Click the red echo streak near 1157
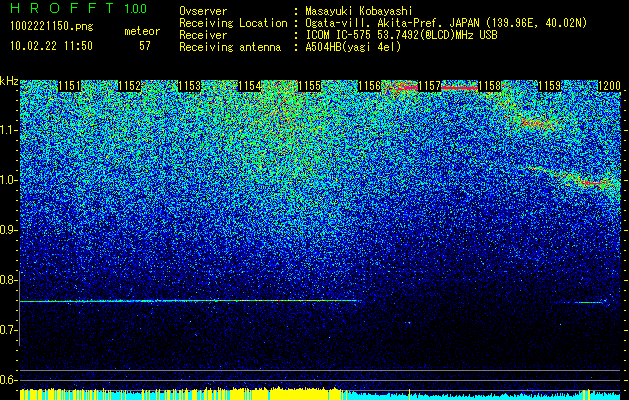 [x=459, y=87]
